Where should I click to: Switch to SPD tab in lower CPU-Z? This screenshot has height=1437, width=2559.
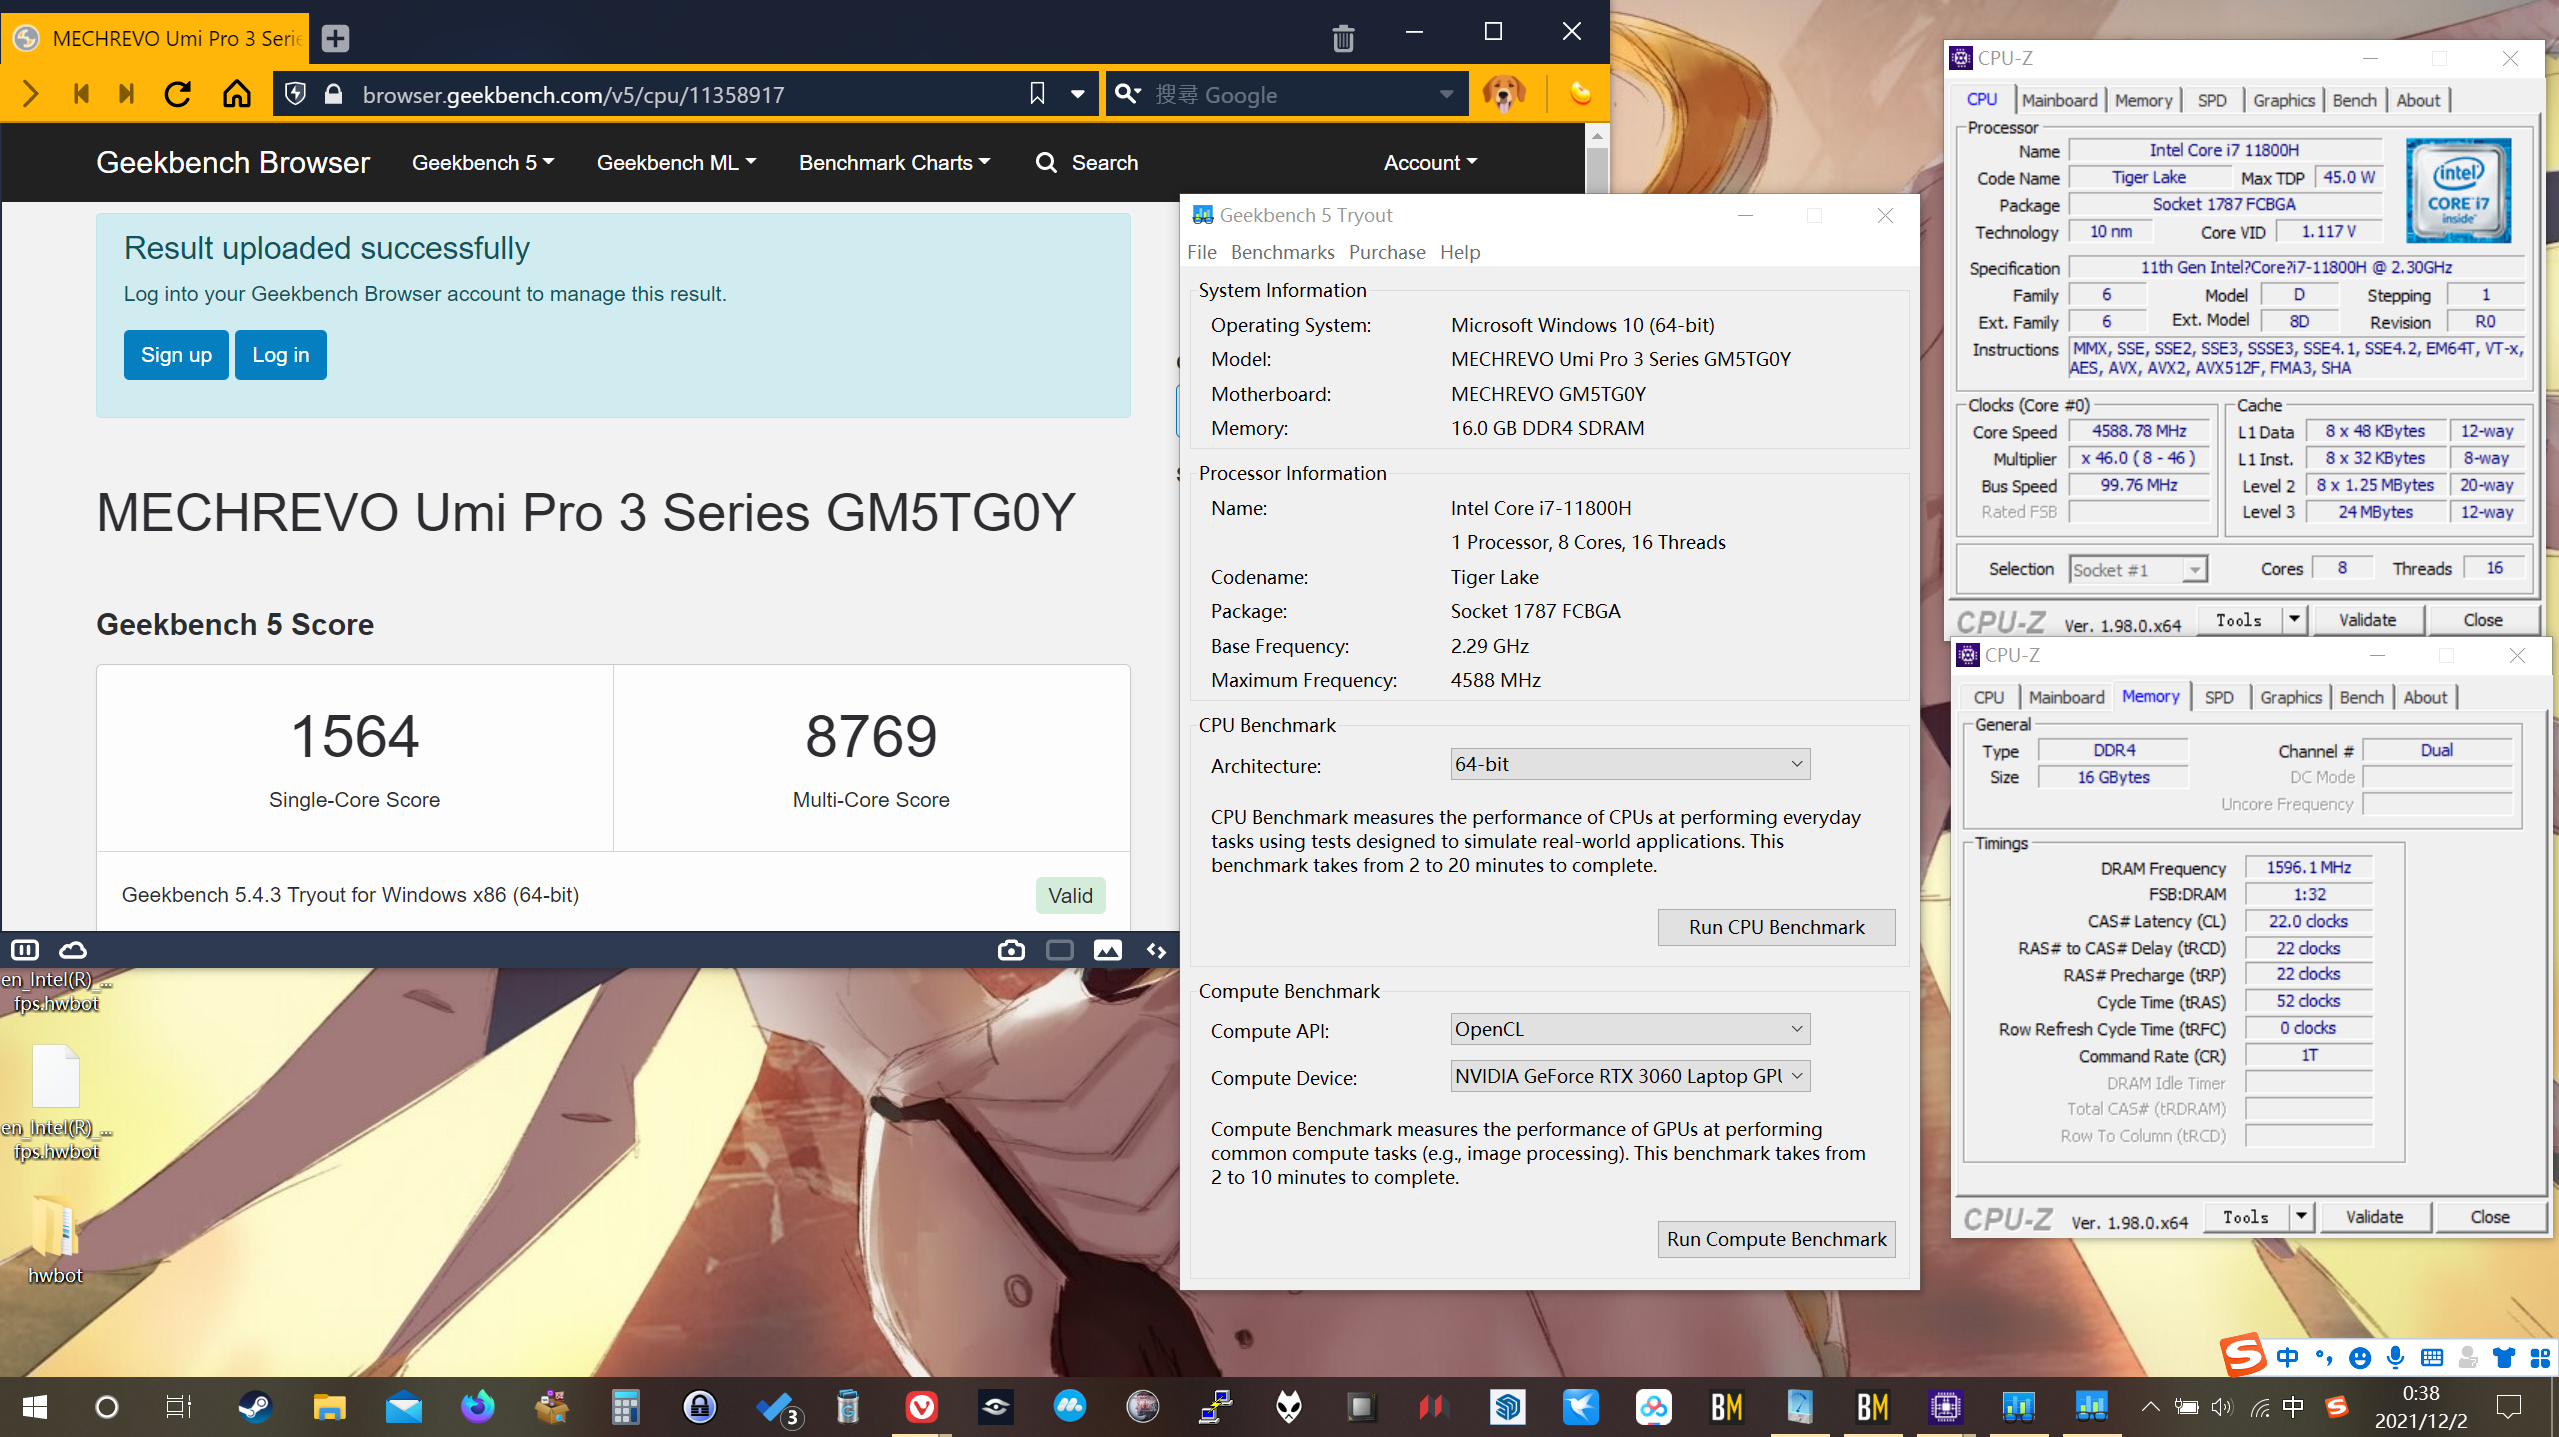coord(2218,697)
